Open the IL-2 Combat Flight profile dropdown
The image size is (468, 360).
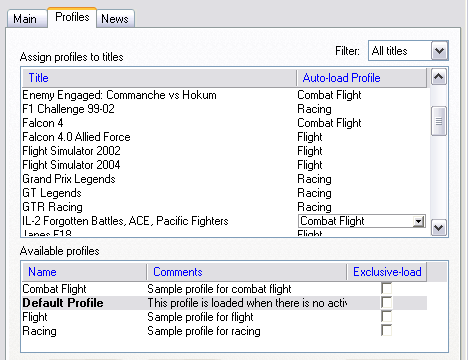coord(418,221)
